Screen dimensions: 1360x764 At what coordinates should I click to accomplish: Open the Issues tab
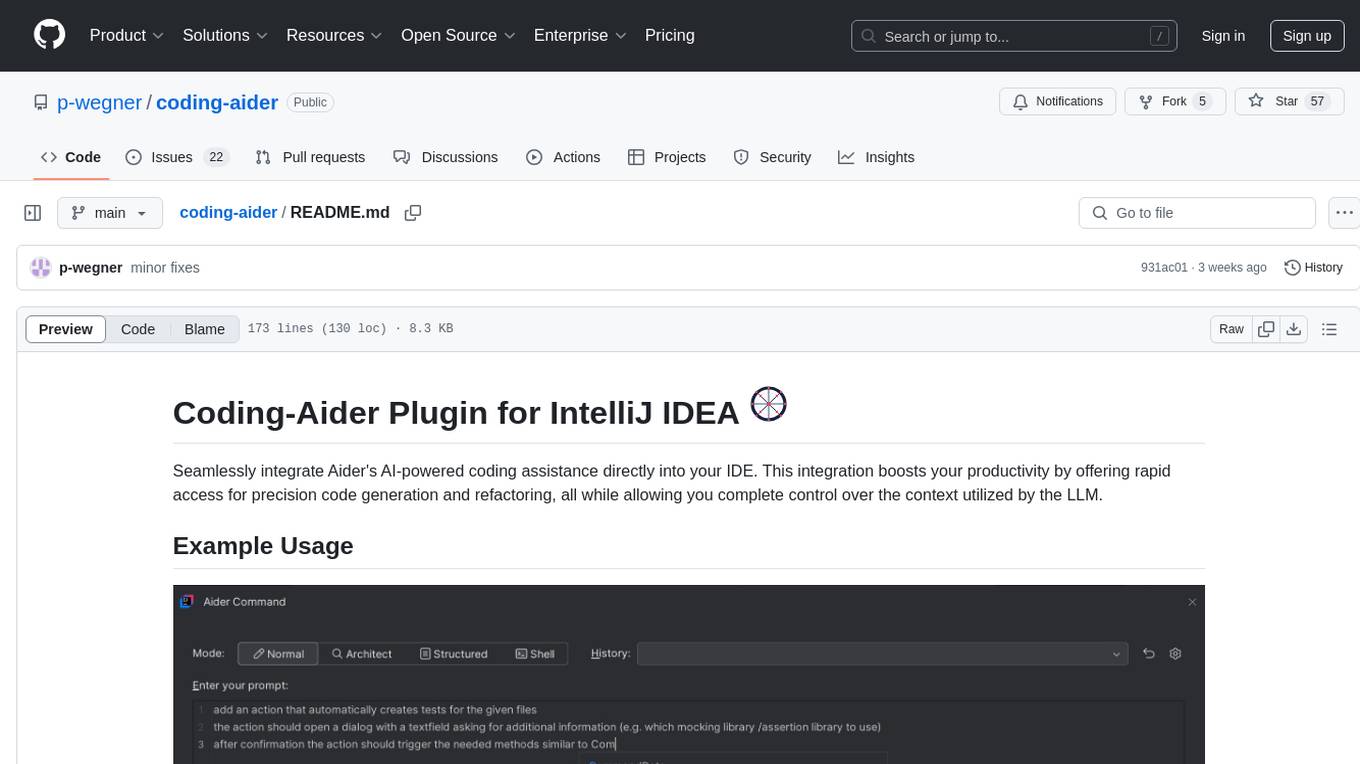pyautogui.click(x=177, y=157)
